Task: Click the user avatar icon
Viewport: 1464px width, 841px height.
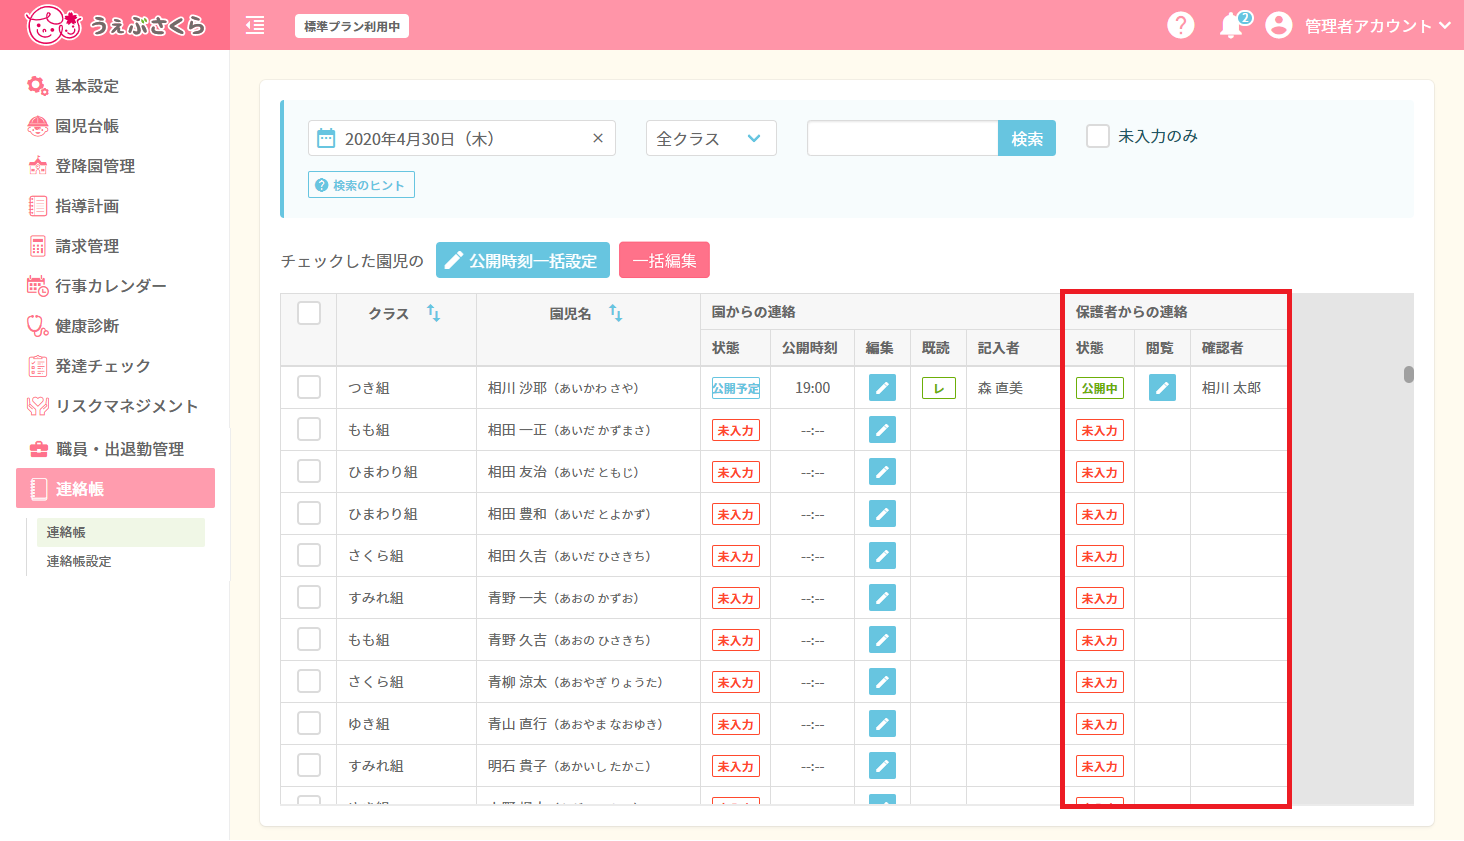Action: coord(1278,26)
